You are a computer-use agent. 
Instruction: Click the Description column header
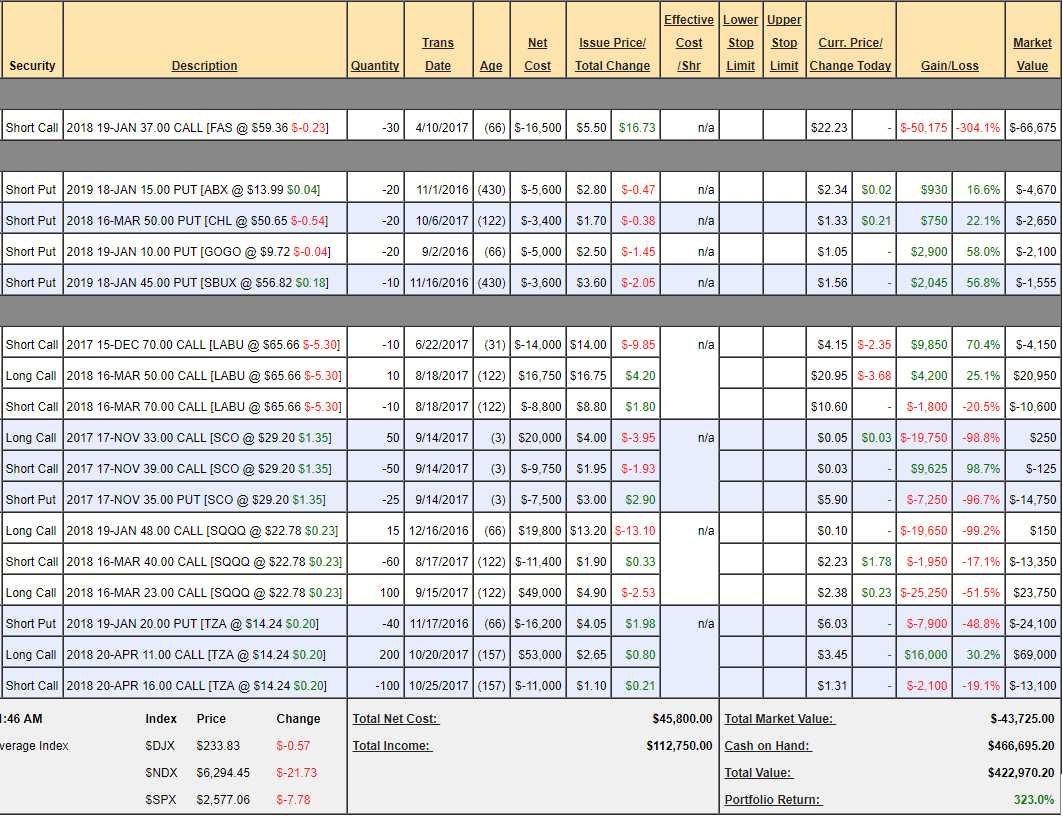coord(204,66)
